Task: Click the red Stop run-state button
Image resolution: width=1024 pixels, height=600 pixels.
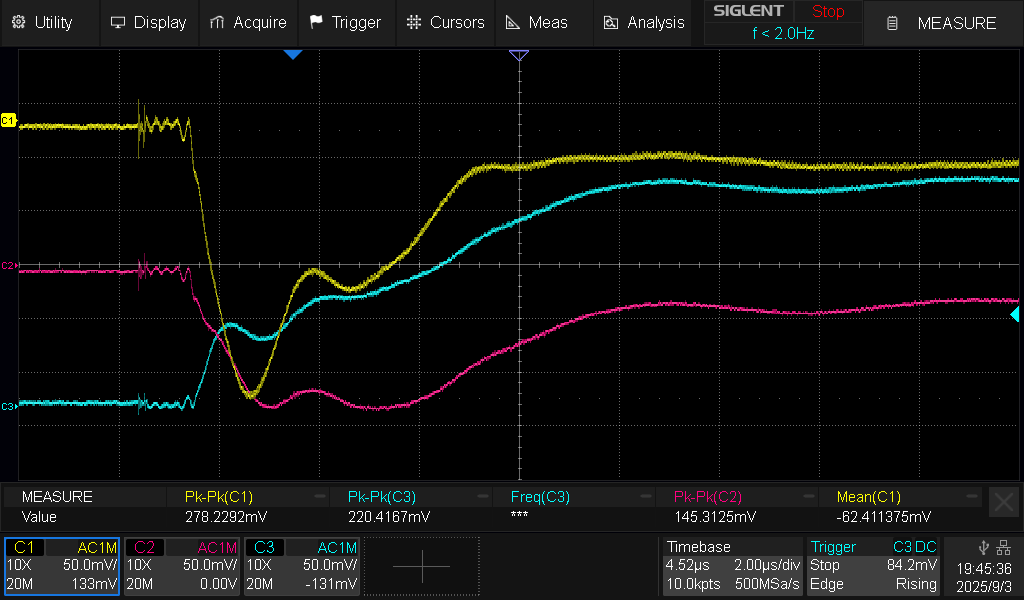Action: point(827,12)
